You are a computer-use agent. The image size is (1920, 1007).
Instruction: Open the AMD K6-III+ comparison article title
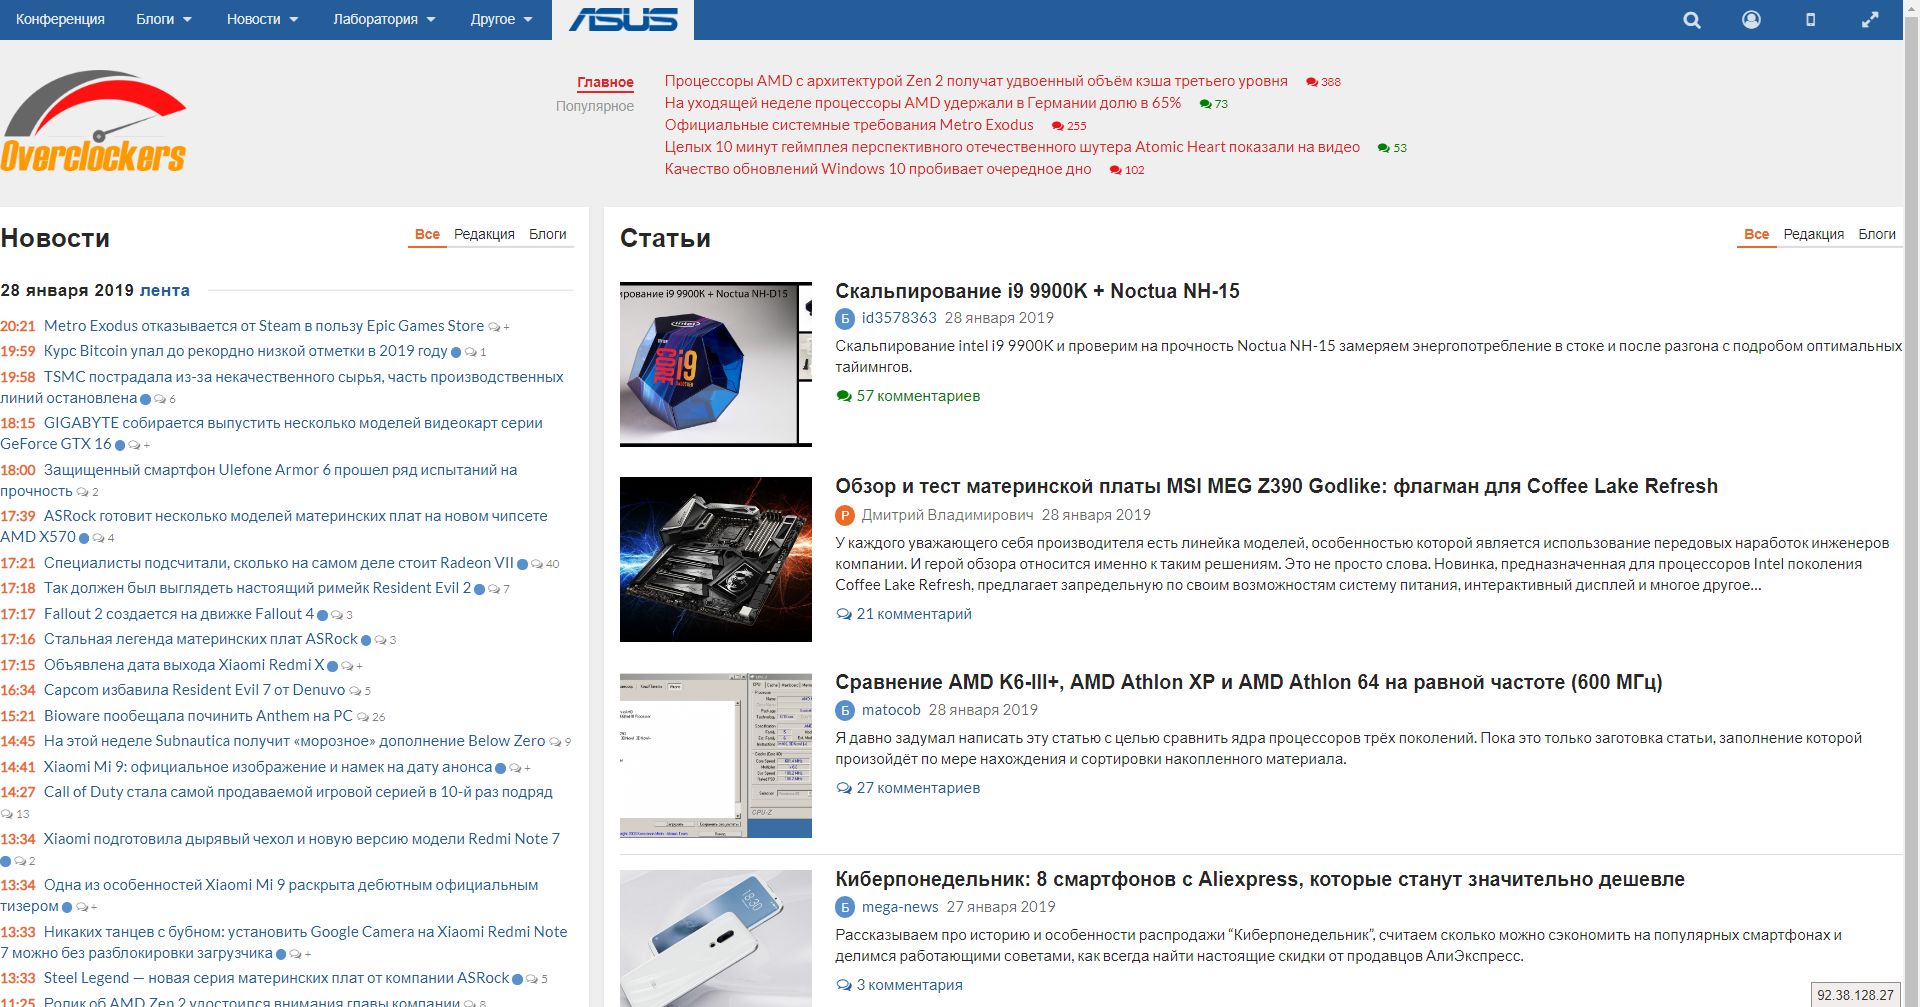coord(1249,682)
